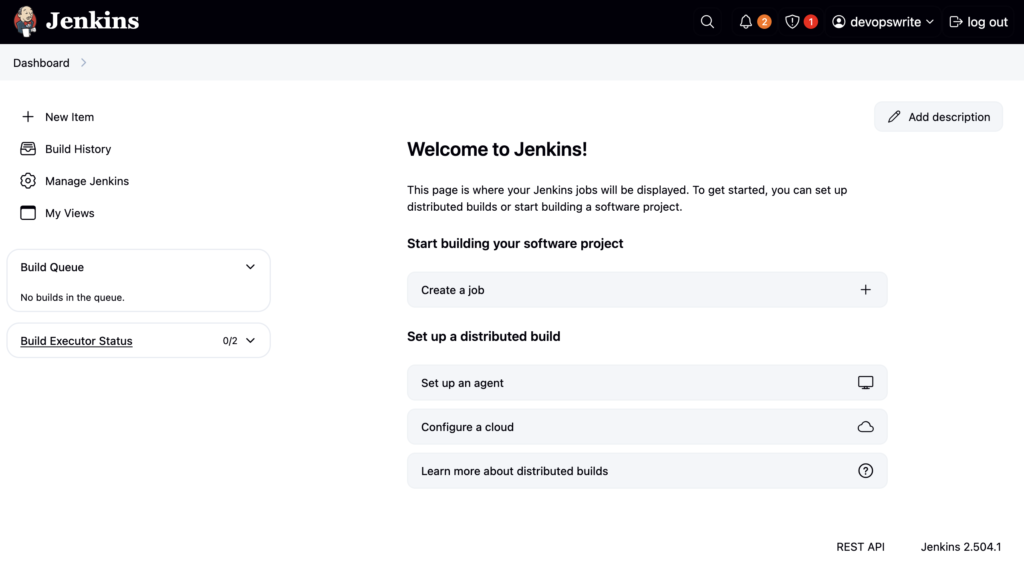Open notifications bell icon

745,22
